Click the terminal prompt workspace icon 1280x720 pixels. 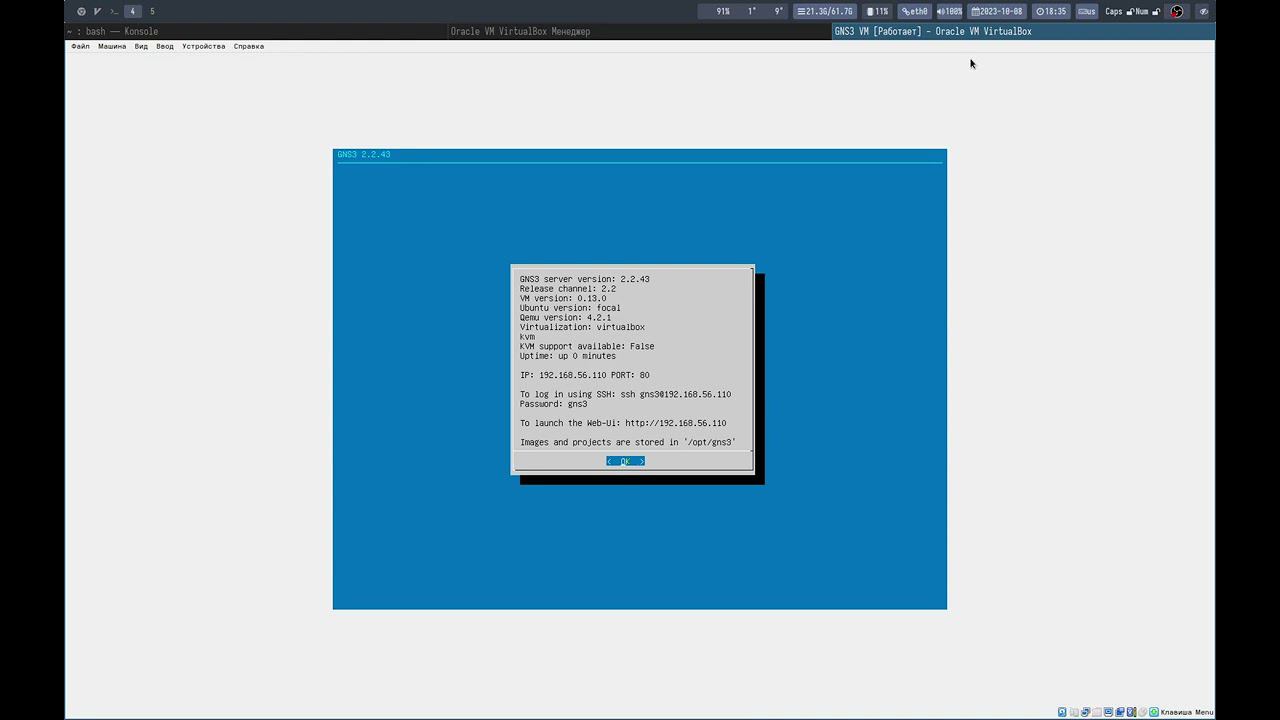click(x=112, y=11)
